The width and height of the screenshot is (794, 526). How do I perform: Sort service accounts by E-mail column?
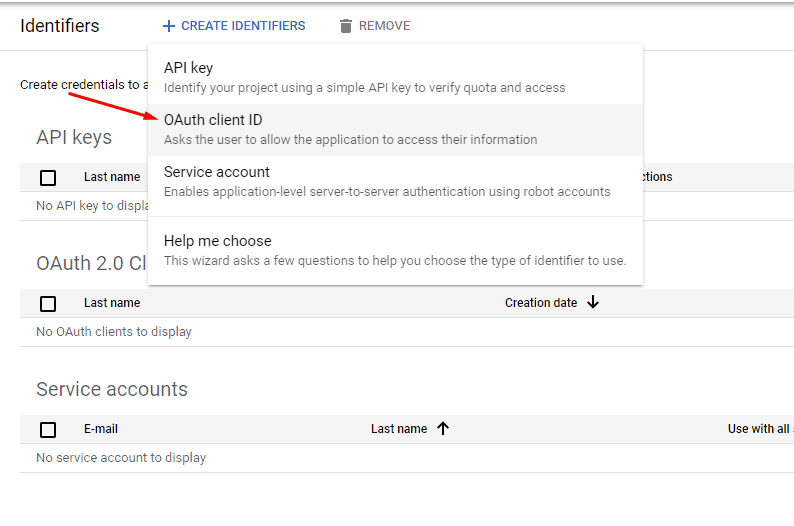click(x=101, y=429)
